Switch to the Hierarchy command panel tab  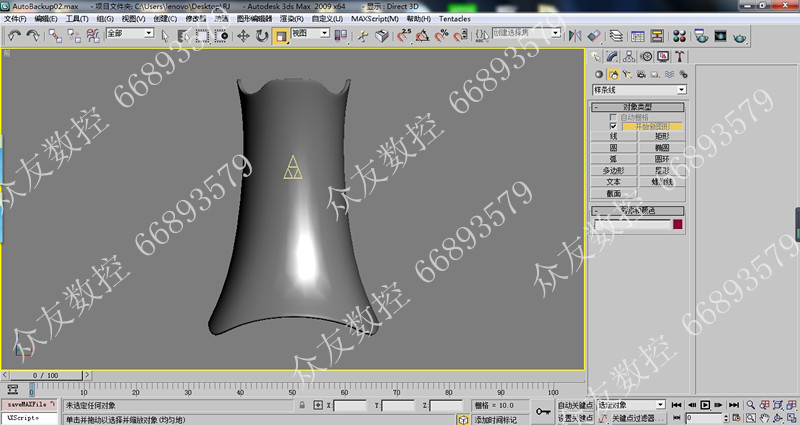[629, 56]
